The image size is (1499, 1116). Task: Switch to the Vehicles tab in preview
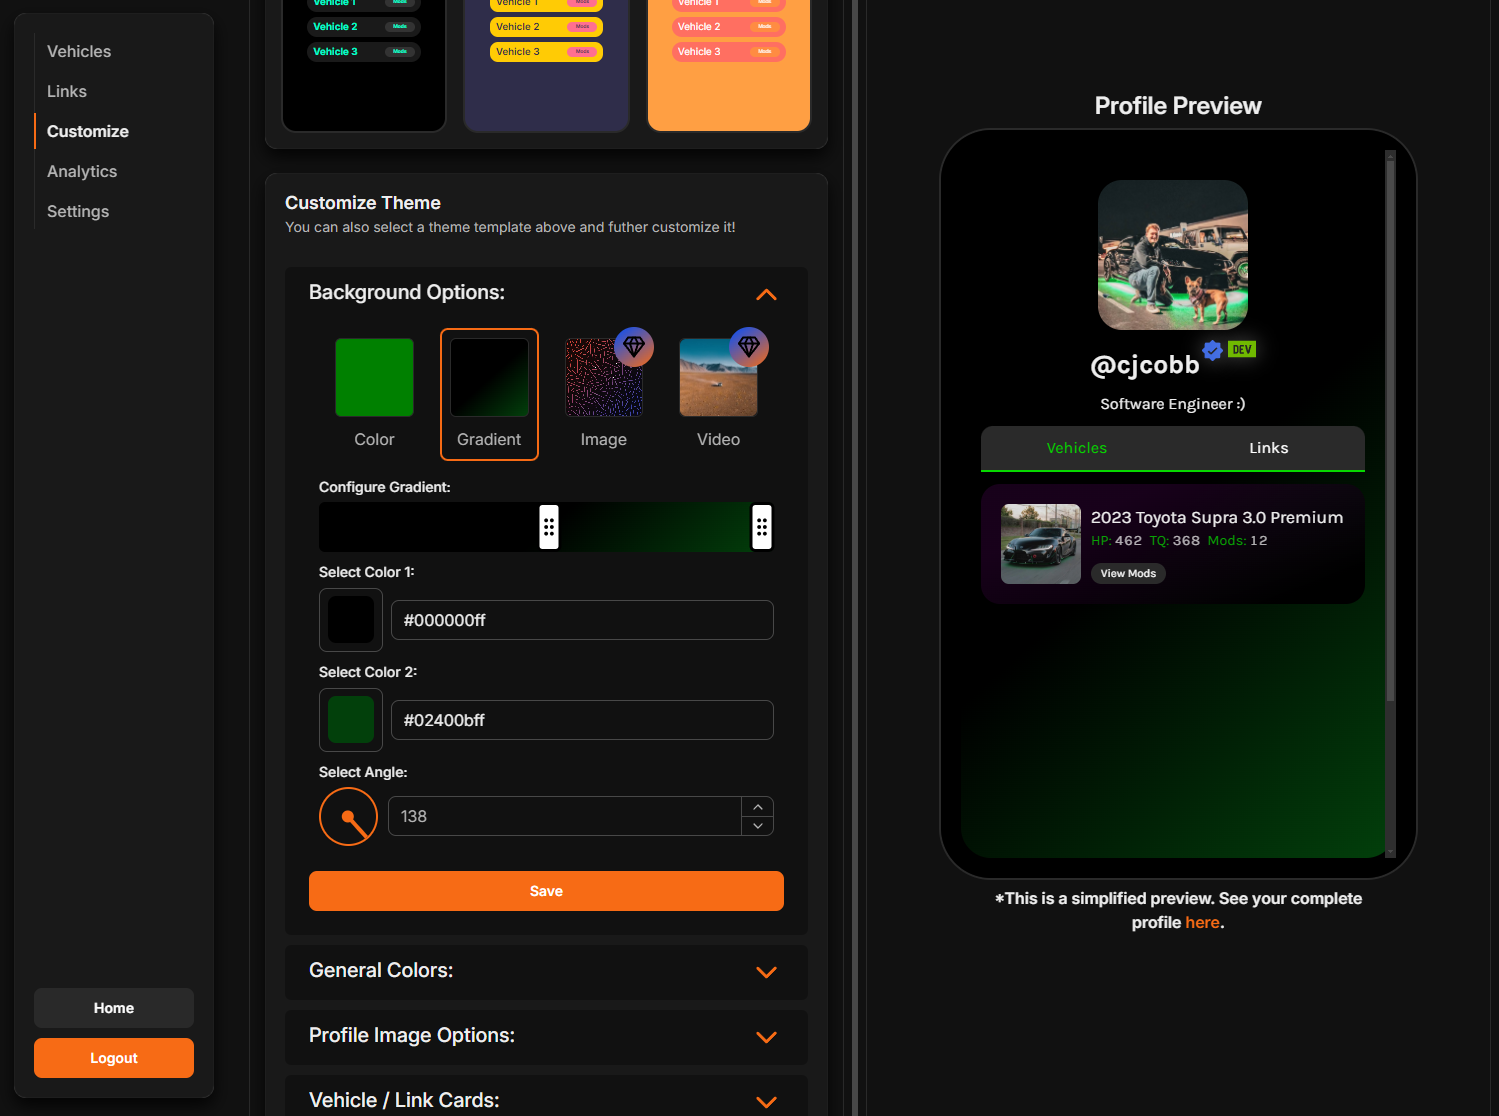1077,448
